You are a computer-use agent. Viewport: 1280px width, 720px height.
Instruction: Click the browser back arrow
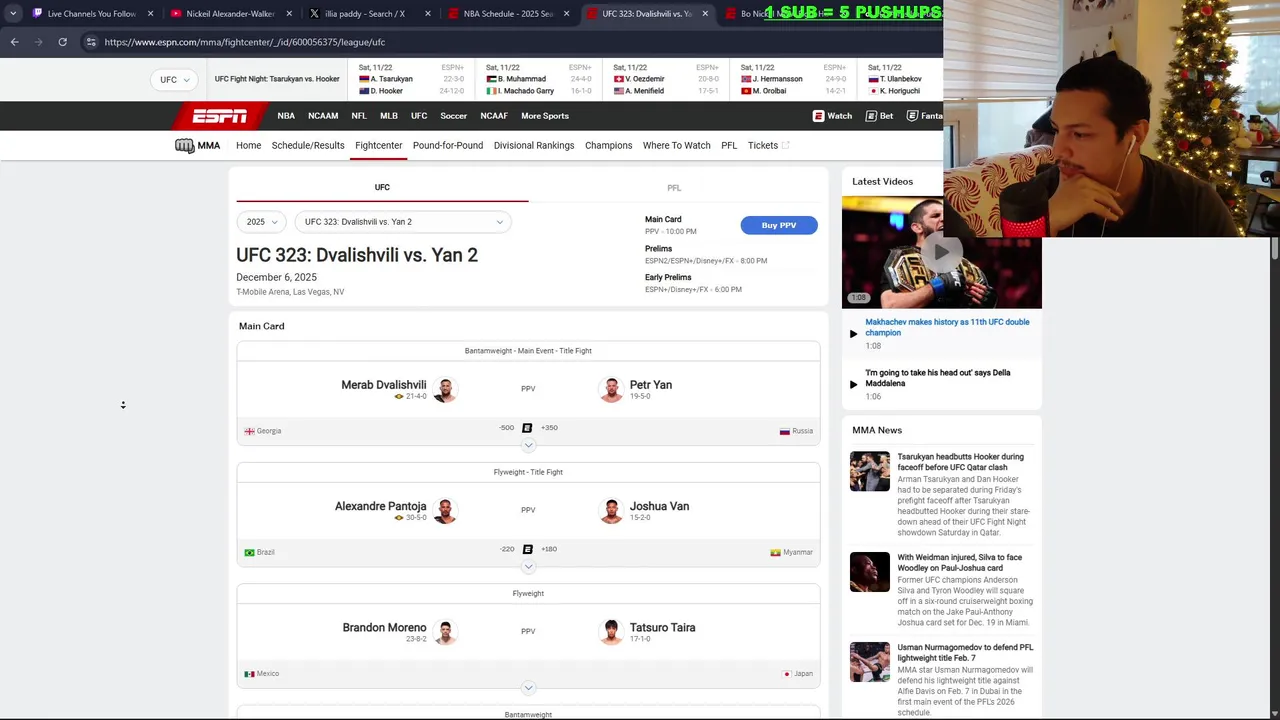click(14, 42)
